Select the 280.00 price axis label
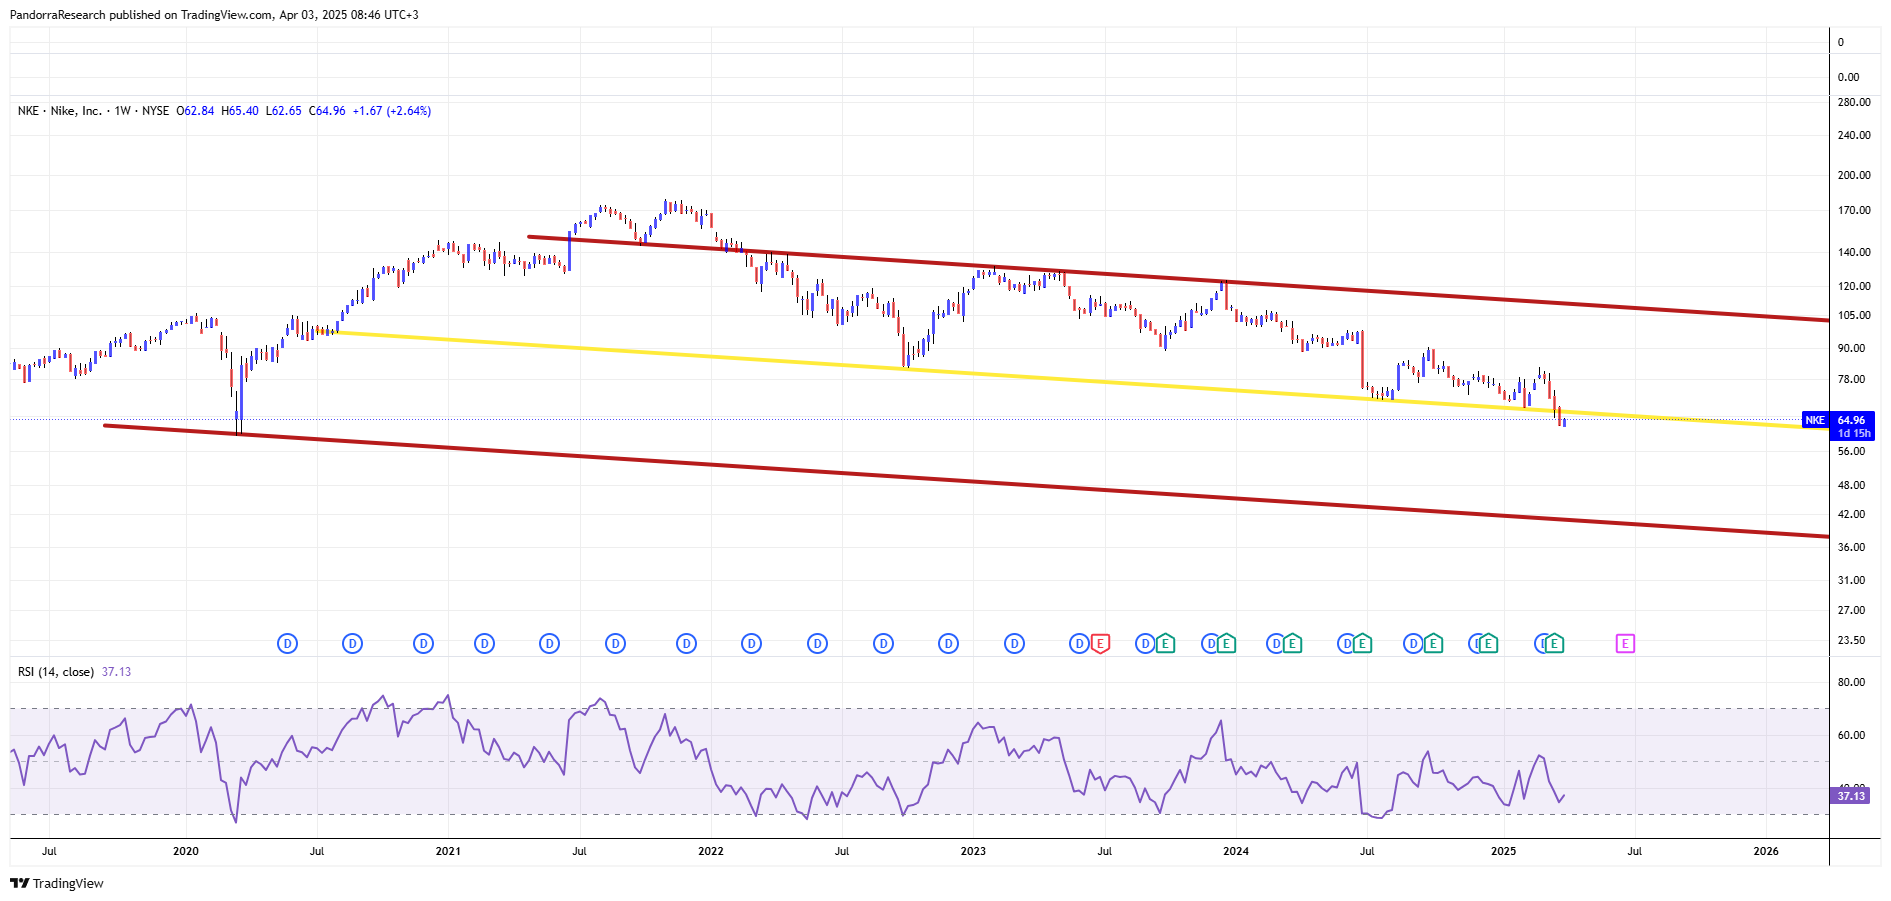Viewport: 1891px width, 901px height. click(1854, 102)
